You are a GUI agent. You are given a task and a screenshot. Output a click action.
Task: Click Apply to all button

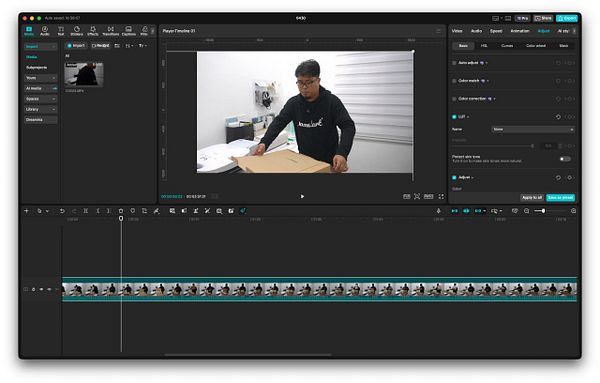(532, 197)
